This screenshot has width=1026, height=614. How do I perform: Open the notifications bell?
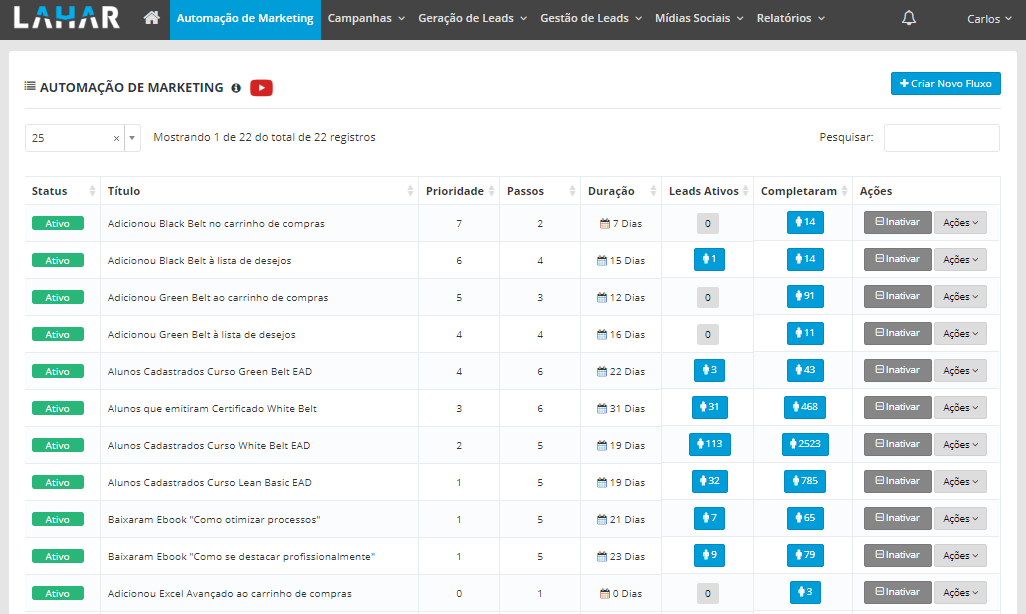909,18
